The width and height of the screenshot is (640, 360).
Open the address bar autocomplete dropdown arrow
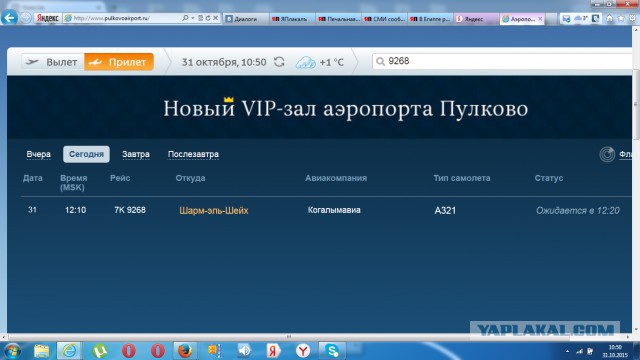(x=193, y=18)
